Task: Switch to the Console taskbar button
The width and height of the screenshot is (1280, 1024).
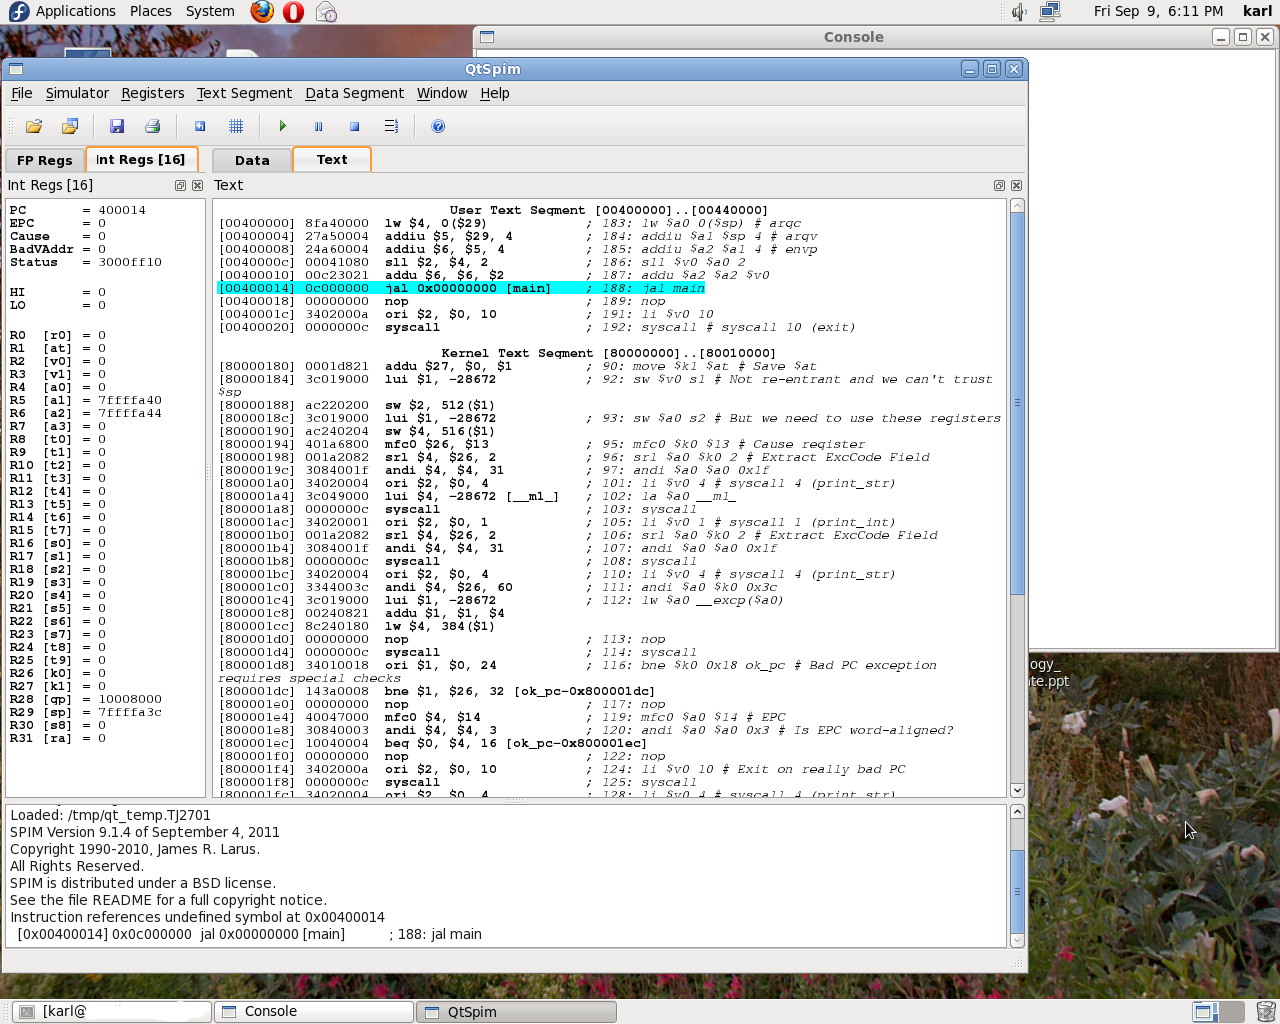Action: (x=314, y=1011)
